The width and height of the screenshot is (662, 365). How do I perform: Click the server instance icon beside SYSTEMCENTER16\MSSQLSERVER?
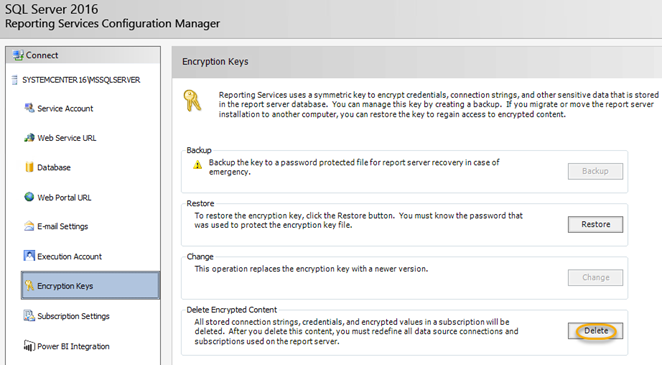[x=15, y=80]
